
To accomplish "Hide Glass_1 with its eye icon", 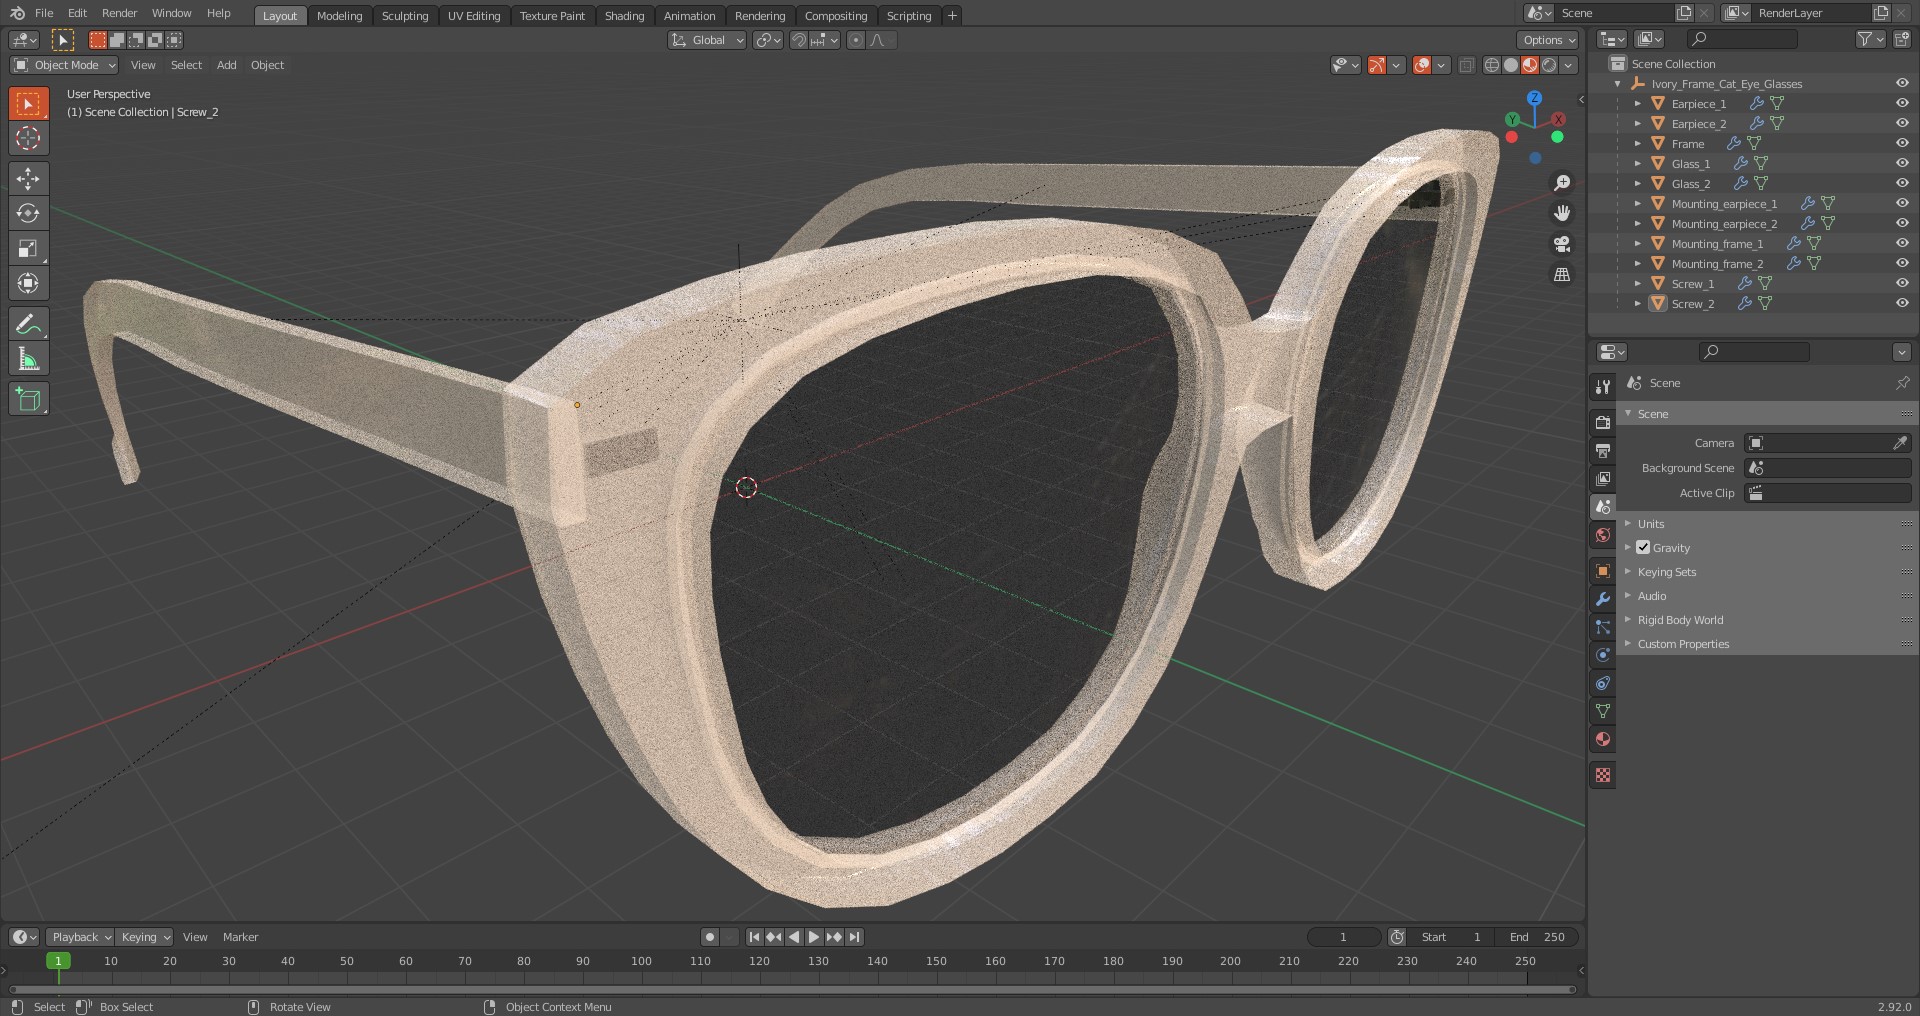I will click(x=1902, y=163).
